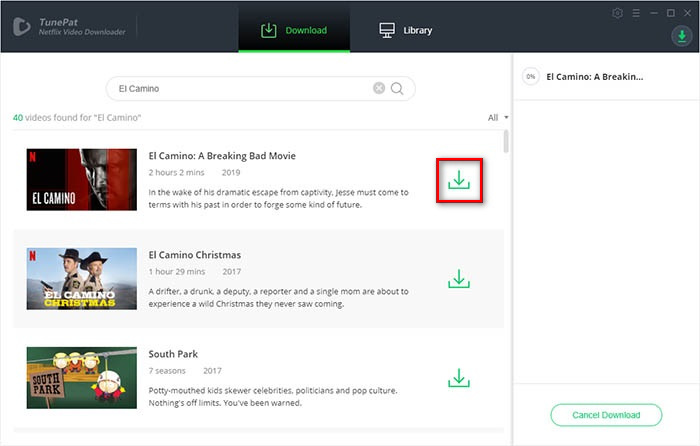The image size is (700, 446).
Task: Click the search field containing El Camino
Action: point(261,88)
